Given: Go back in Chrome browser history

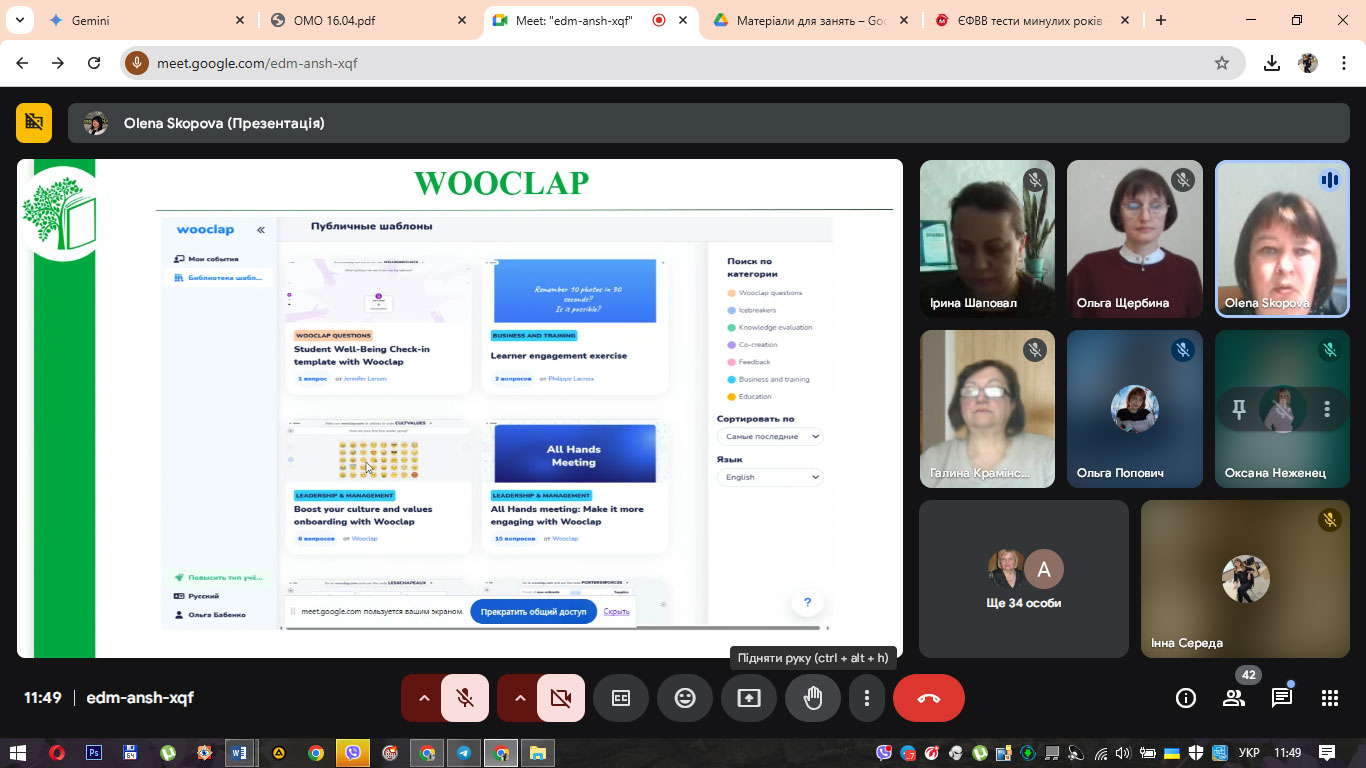Looking at the screenshot, I should coord(23,63).
